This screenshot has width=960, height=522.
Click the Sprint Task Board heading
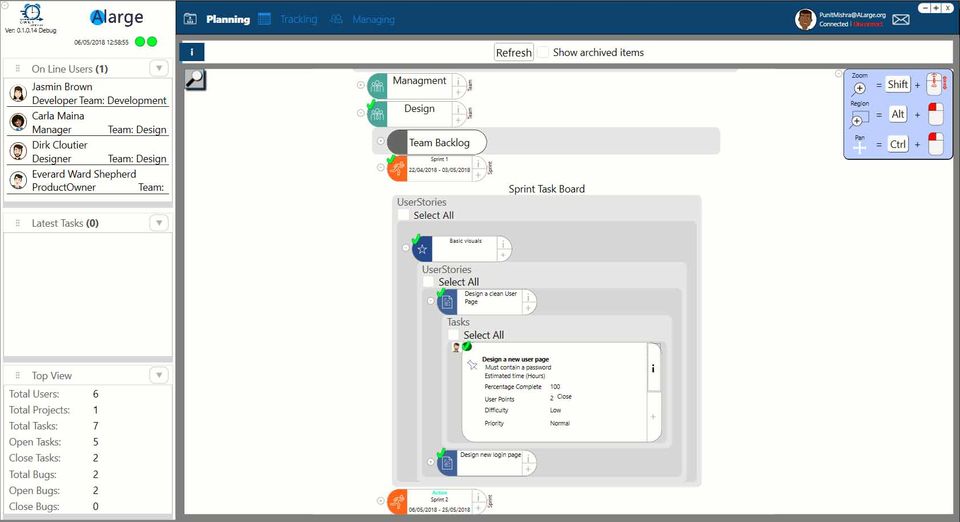[x=547, y=189]
